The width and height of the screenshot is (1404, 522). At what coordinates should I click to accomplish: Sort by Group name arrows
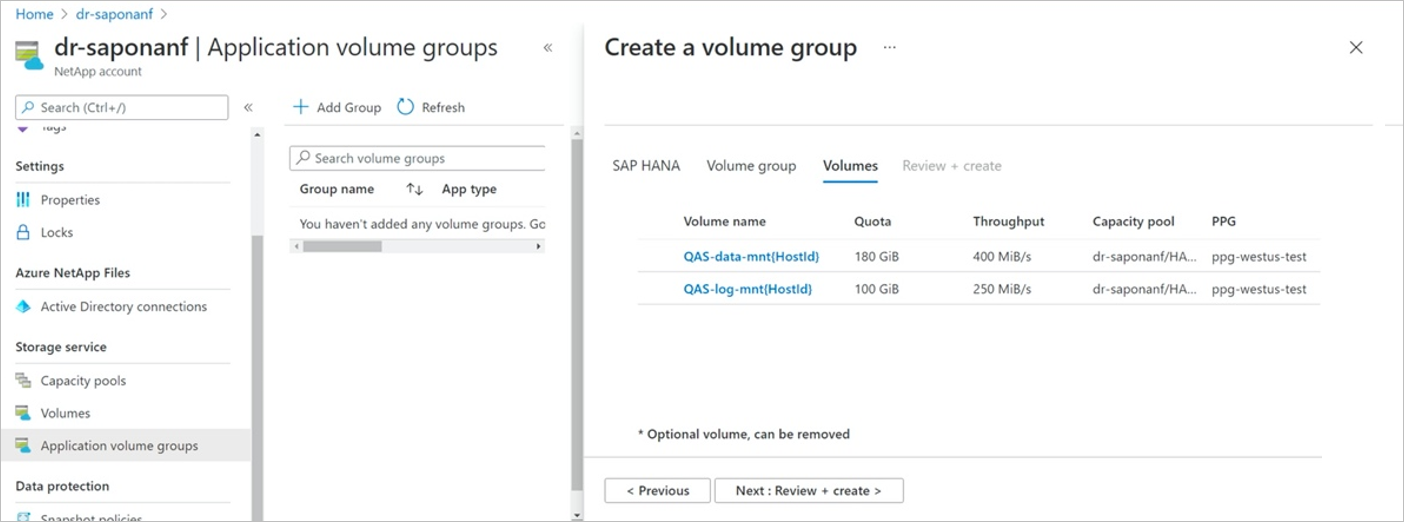pos(414,189)
